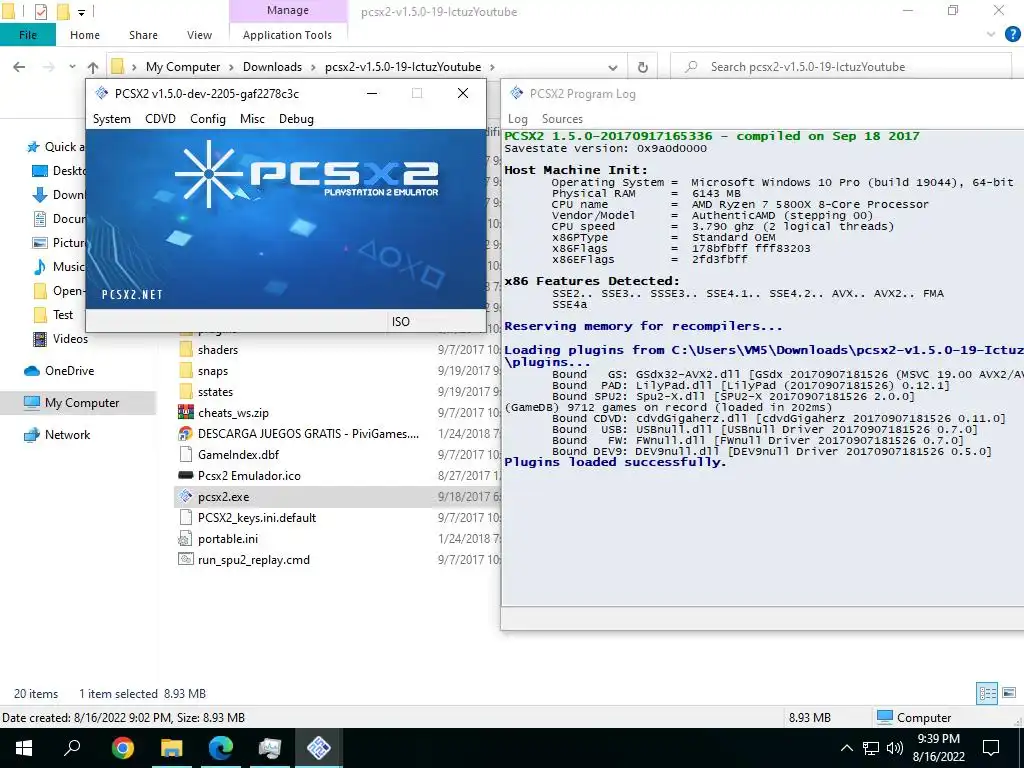The width and height of the screenshot is (1024, 768).
Task: Select the PCSX2_keys.ini.default file icon
Action: point(185,518)
